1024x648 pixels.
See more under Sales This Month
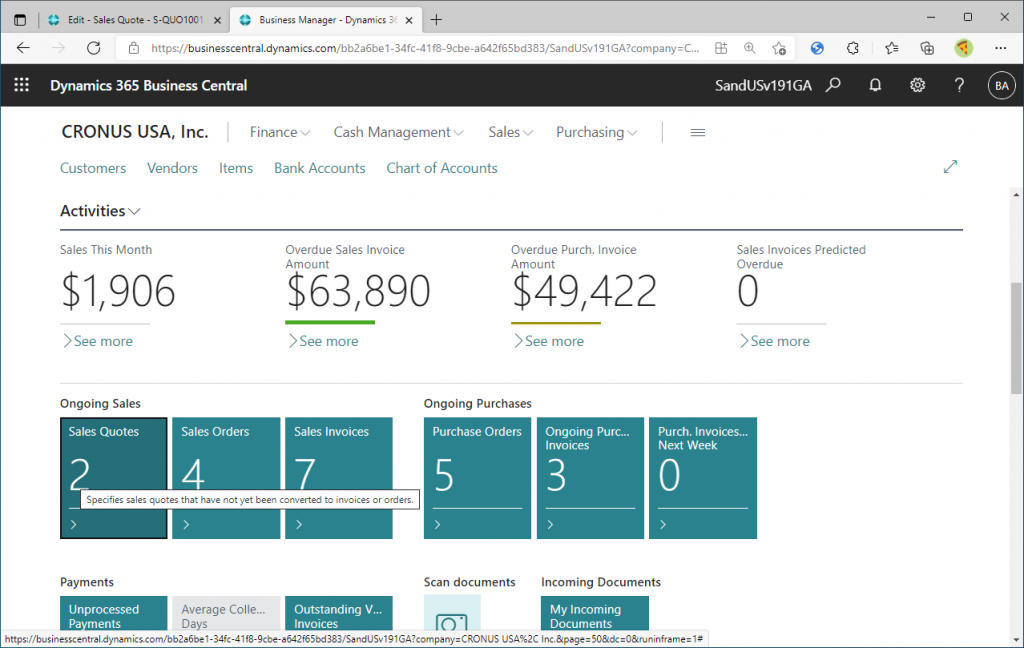(97, 341)
